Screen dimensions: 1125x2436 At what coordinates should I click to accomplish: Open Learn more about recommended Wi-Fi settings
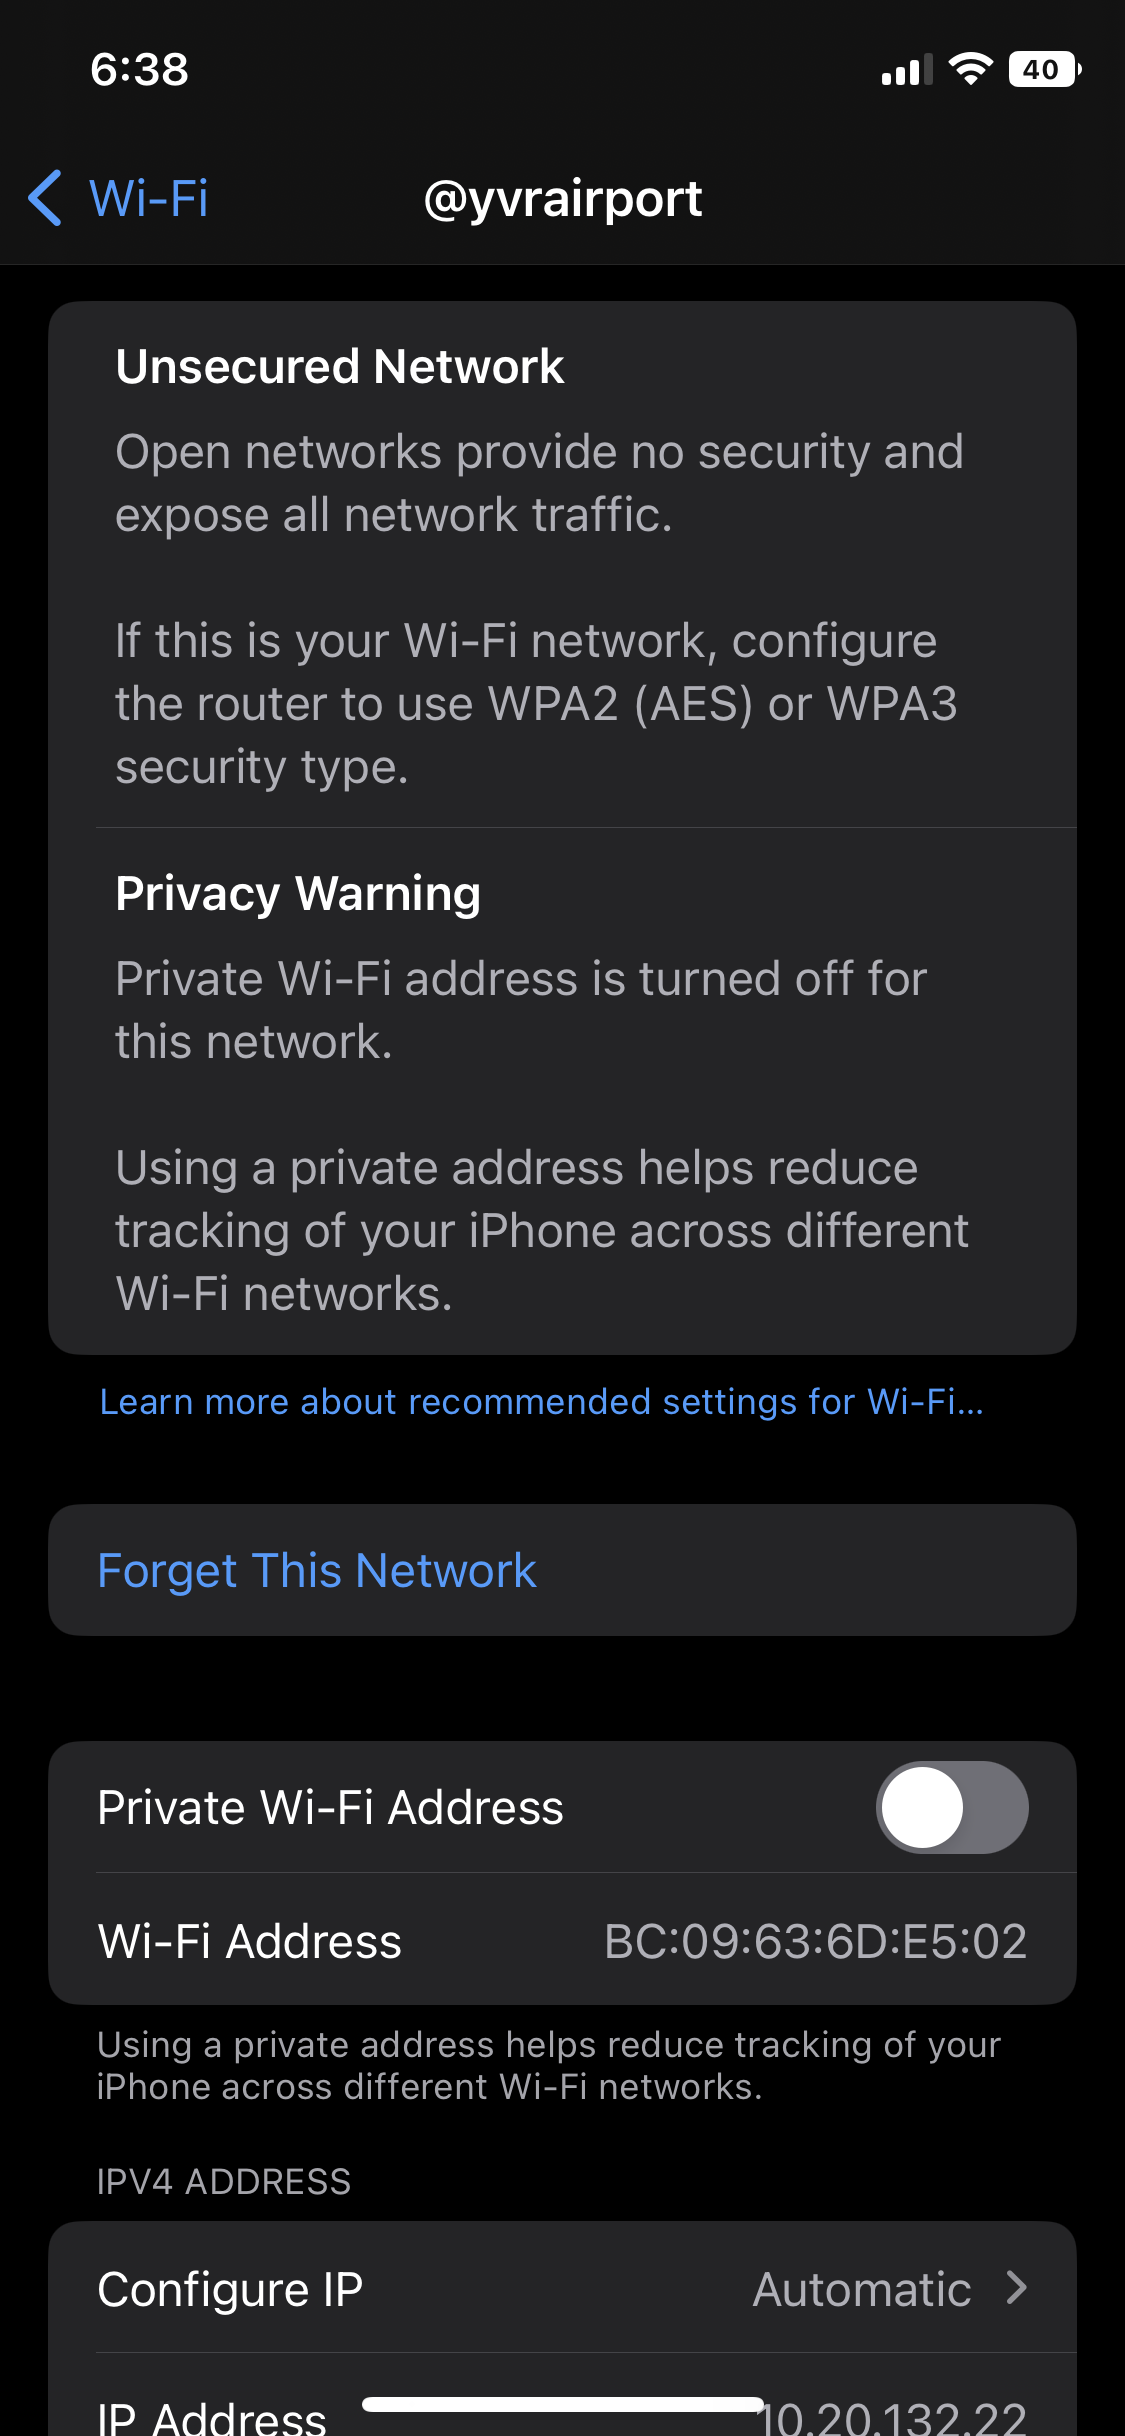coord(541,1402)
